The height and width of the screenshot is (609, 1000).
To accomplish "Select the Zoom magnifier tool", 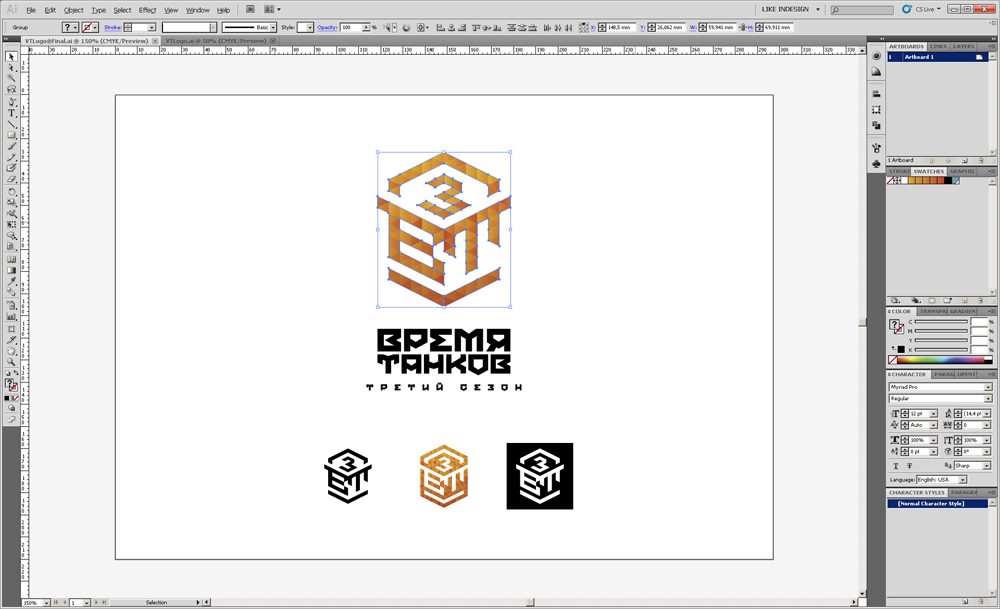I will tap(11, 362).
